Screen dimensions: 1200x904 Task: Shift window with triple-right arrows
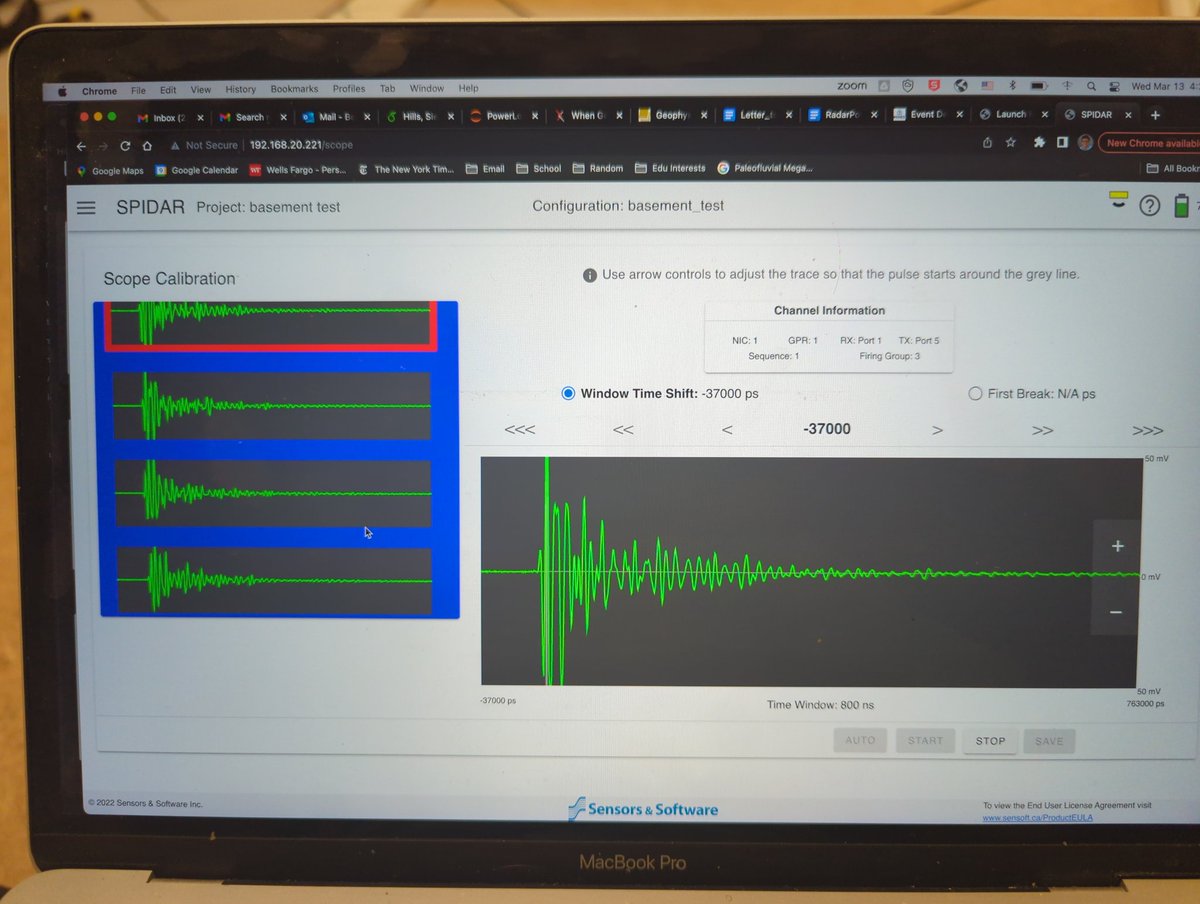click(1147, 430)
